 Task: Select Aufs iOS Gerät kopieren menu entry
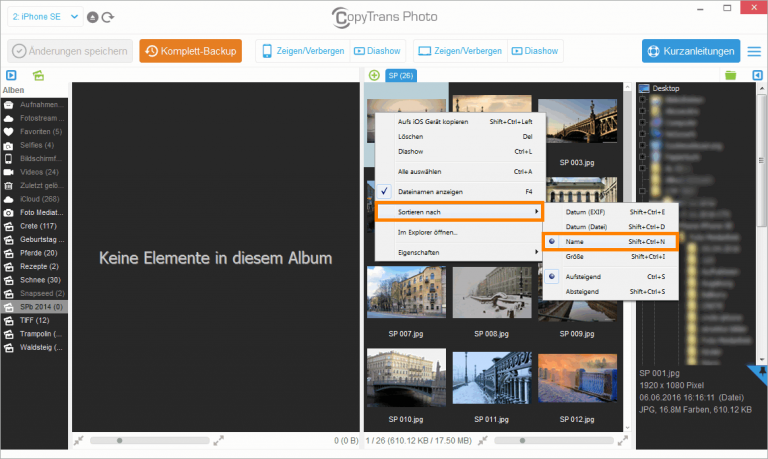pyautogui.click(x=433, y=121)
